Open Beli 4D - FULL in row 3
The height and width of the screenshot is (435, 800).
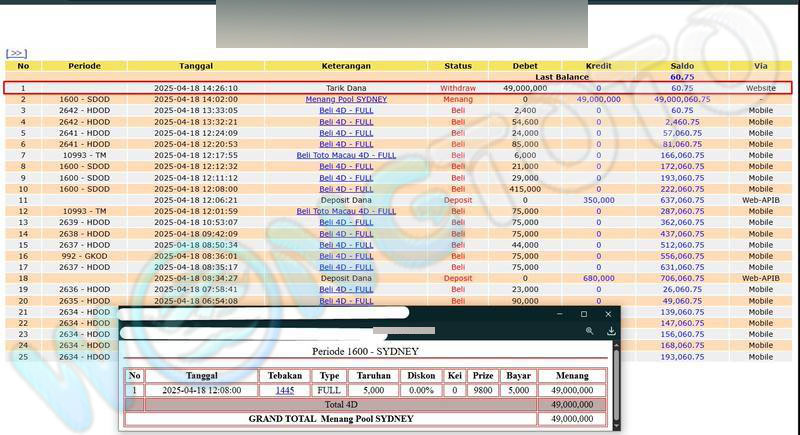[346, 110]
